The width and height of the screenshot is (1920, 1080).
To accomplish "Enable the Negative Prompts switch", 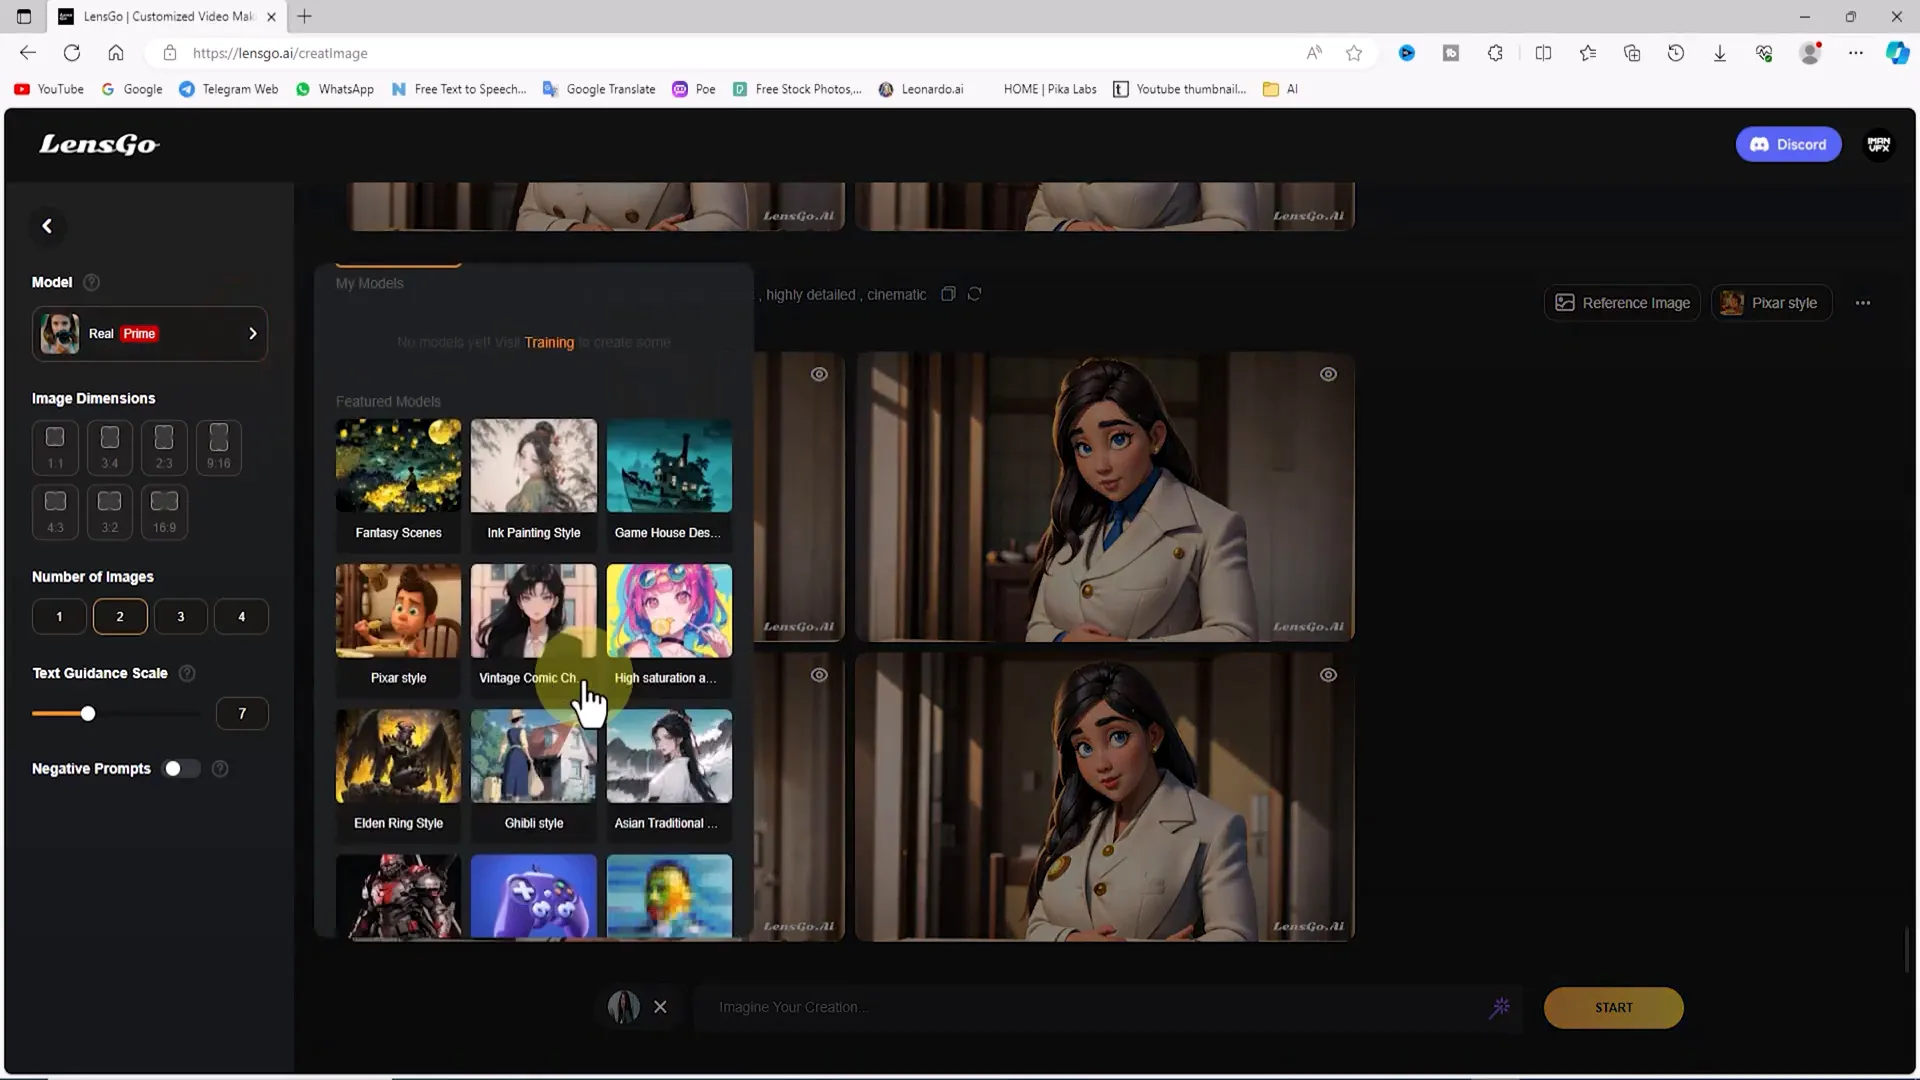I will [x=181, y=768].
